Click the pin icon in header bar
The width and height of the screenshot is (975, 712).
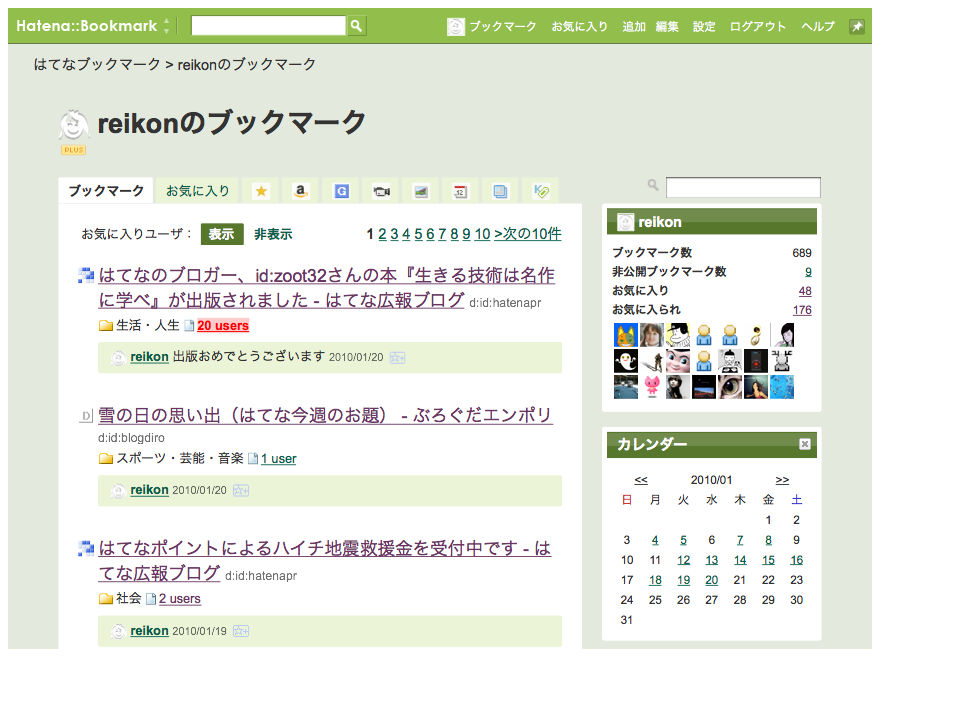[x=857, y=26]
